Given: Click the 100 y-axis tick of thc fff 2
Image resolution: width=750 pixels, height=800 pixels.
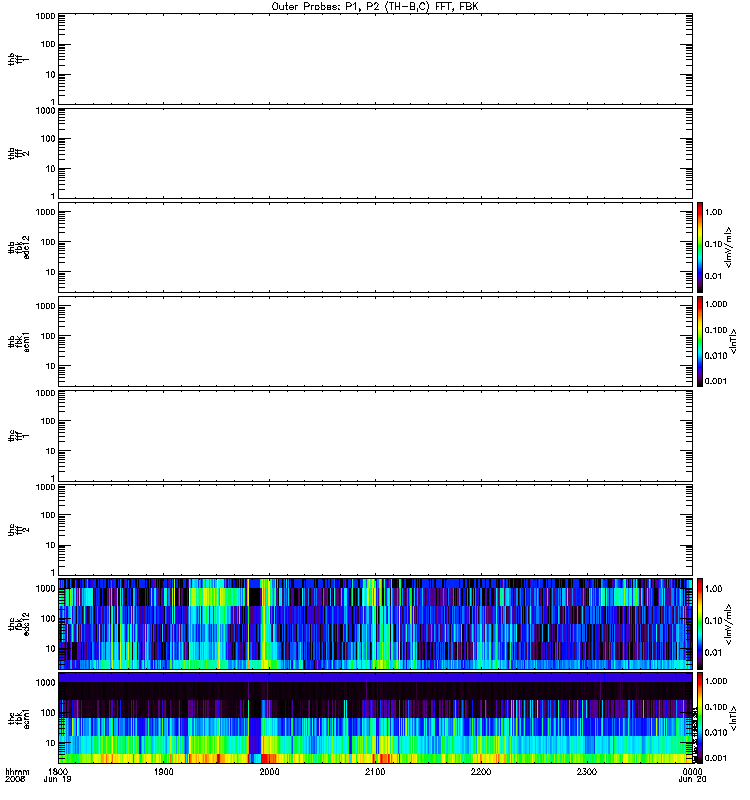Looking at the screenshot, I should pyautogui.click(x=48, y=515).
